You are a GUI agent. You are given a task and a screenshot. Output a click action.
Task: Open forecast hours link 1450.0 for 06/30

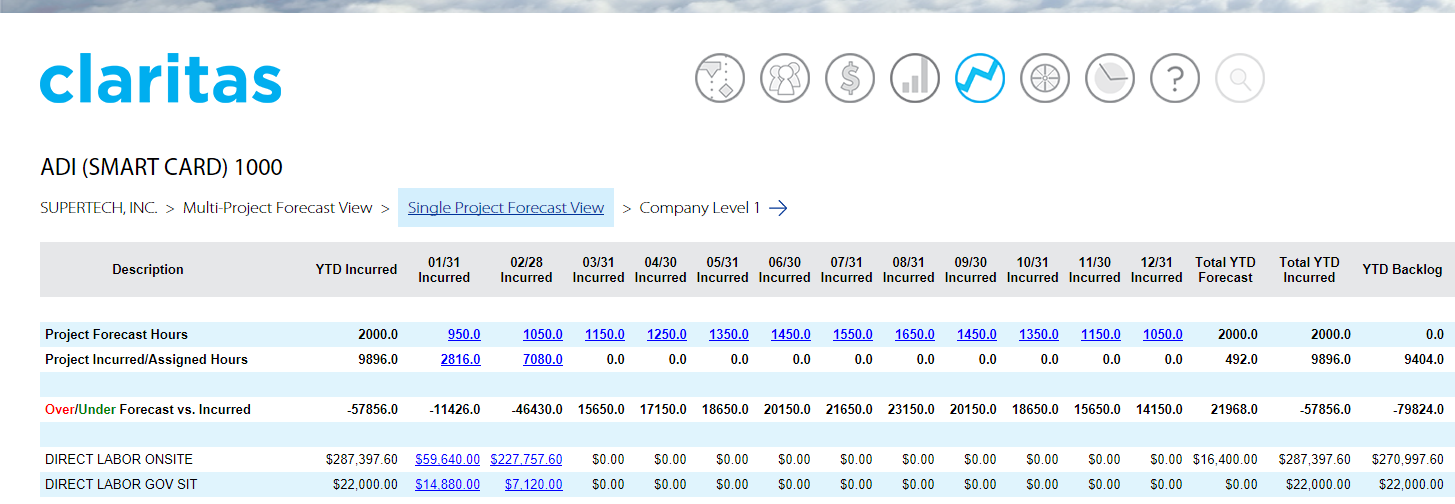[x=790, y=335]
